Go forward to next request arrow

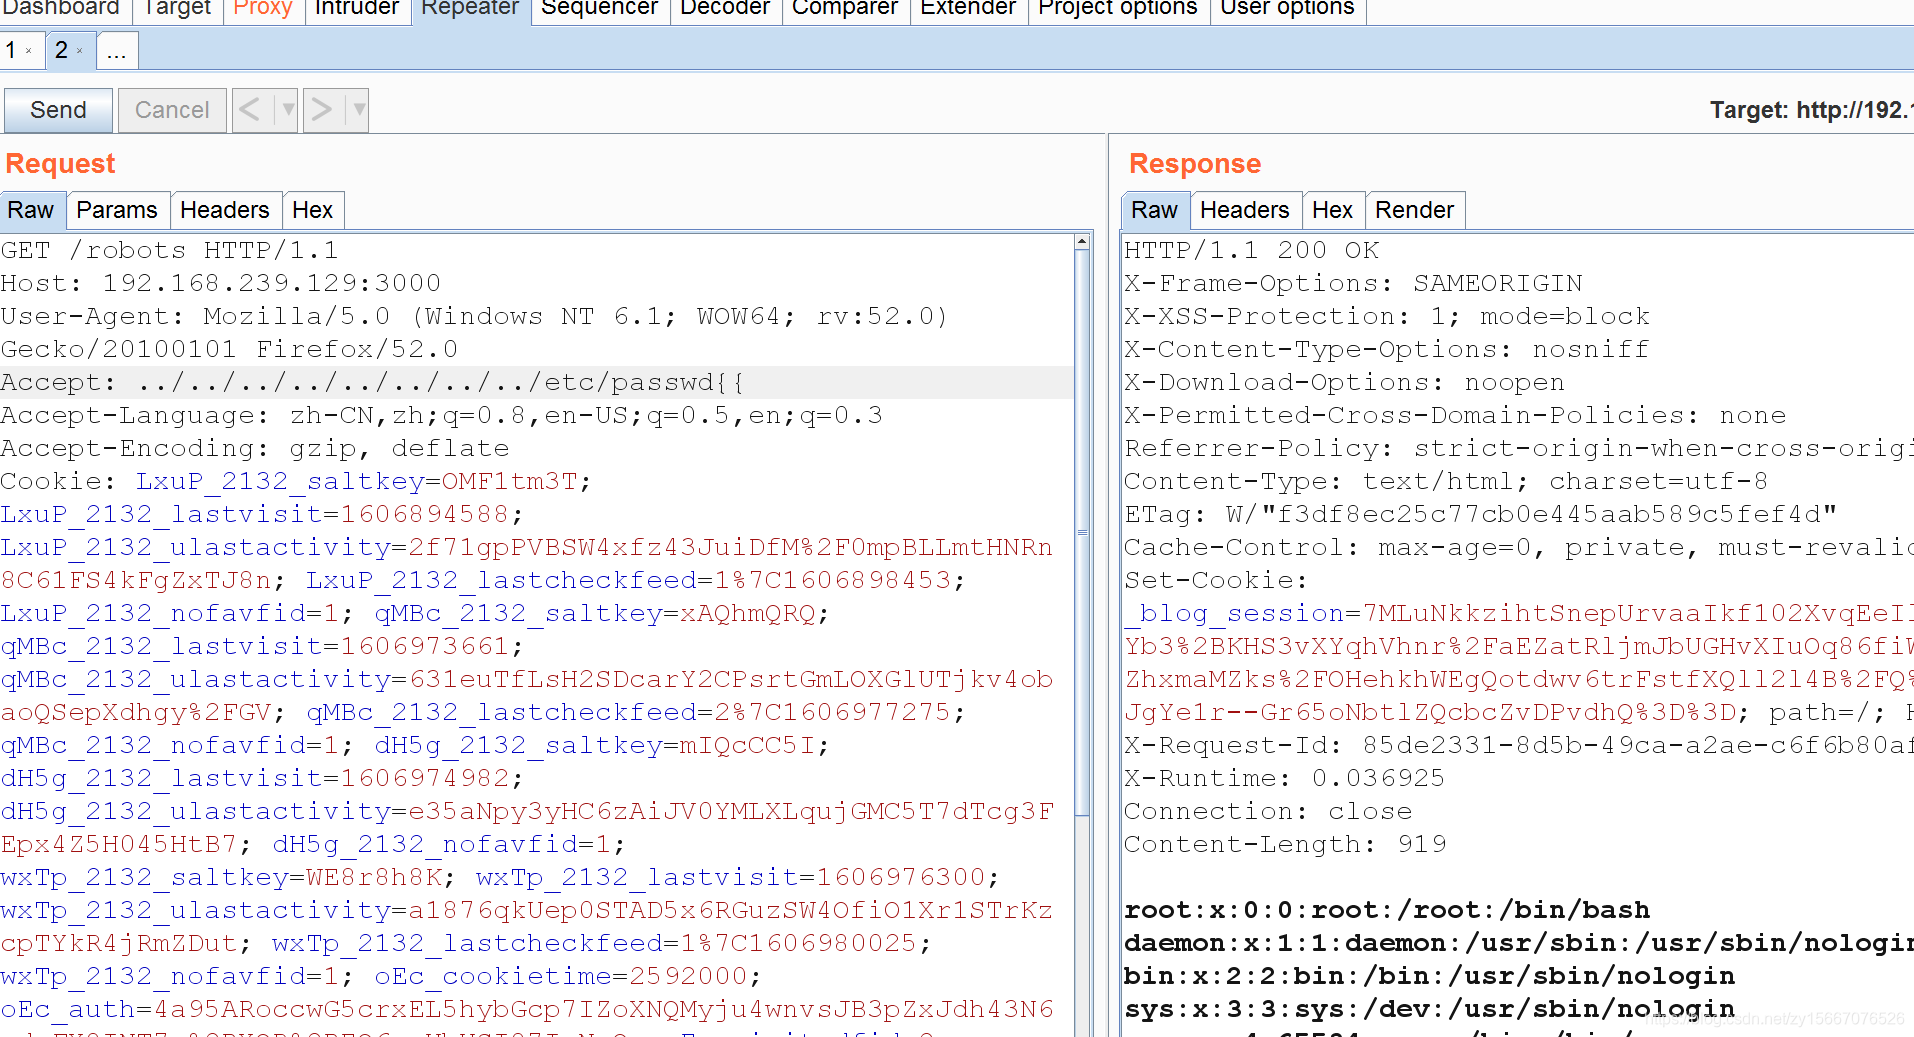(x=321, y=110)
